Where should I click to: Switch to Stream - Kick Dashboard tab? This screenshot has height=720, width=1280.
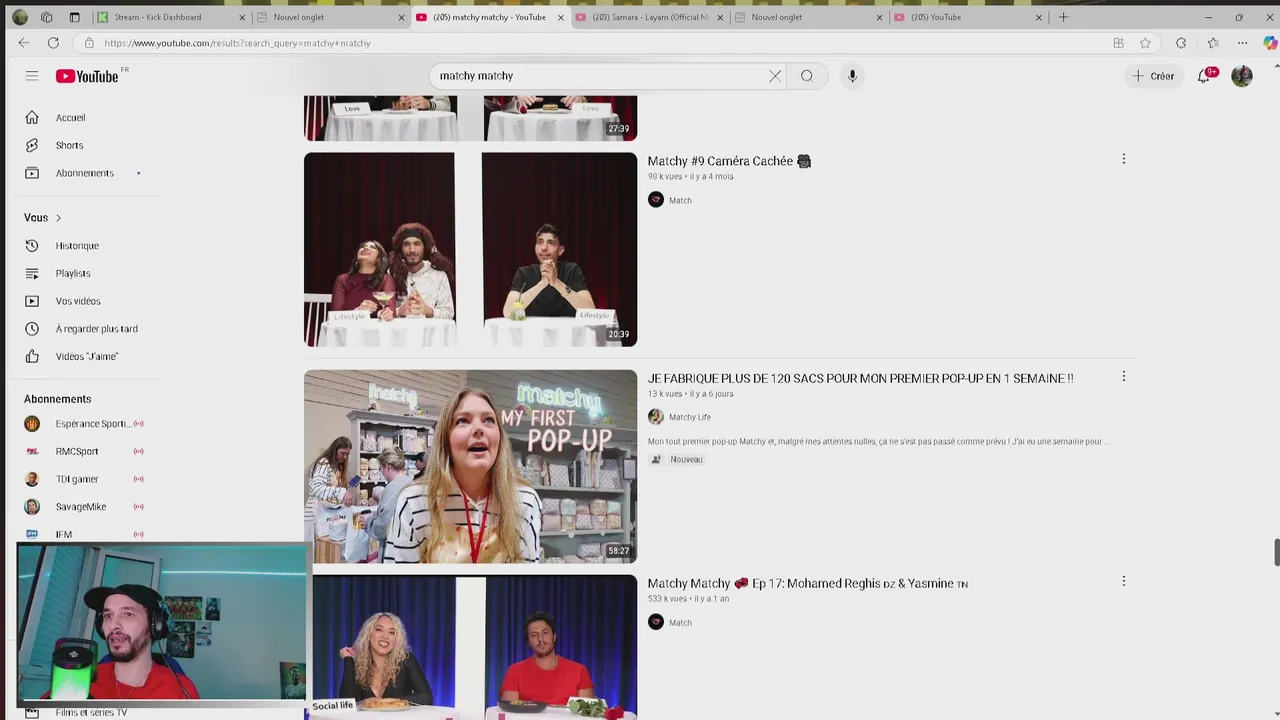point(170,17)
